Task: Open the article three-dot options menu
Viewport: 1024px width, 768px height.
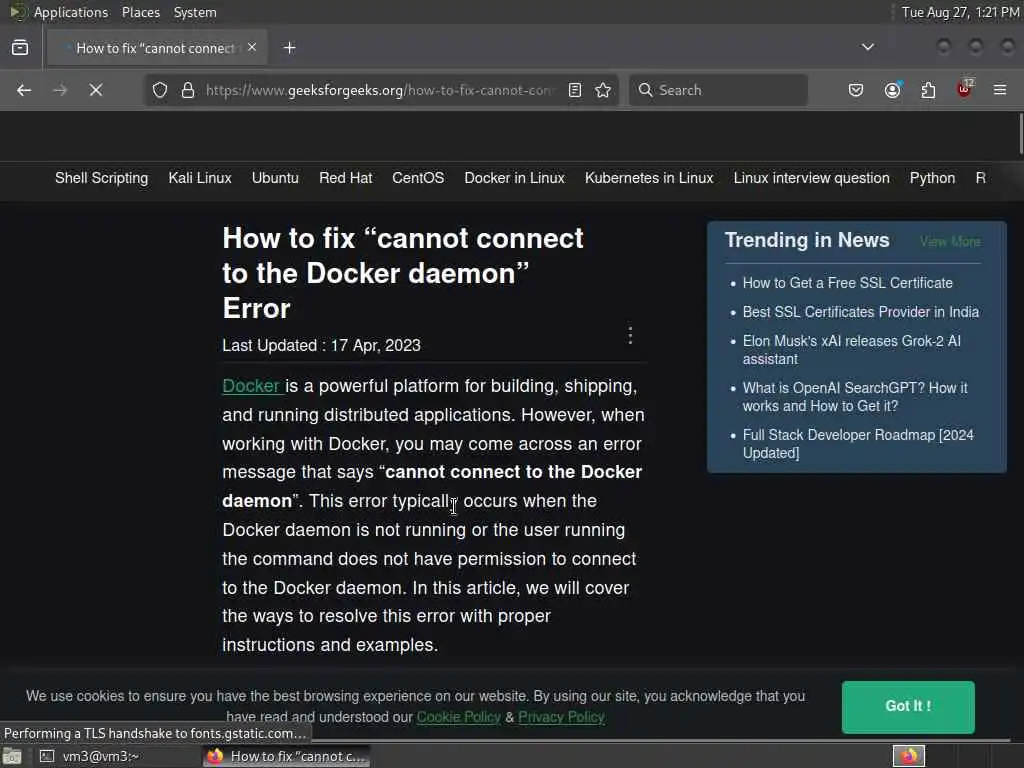Action: pyautogui.click(x=630, y=335)
